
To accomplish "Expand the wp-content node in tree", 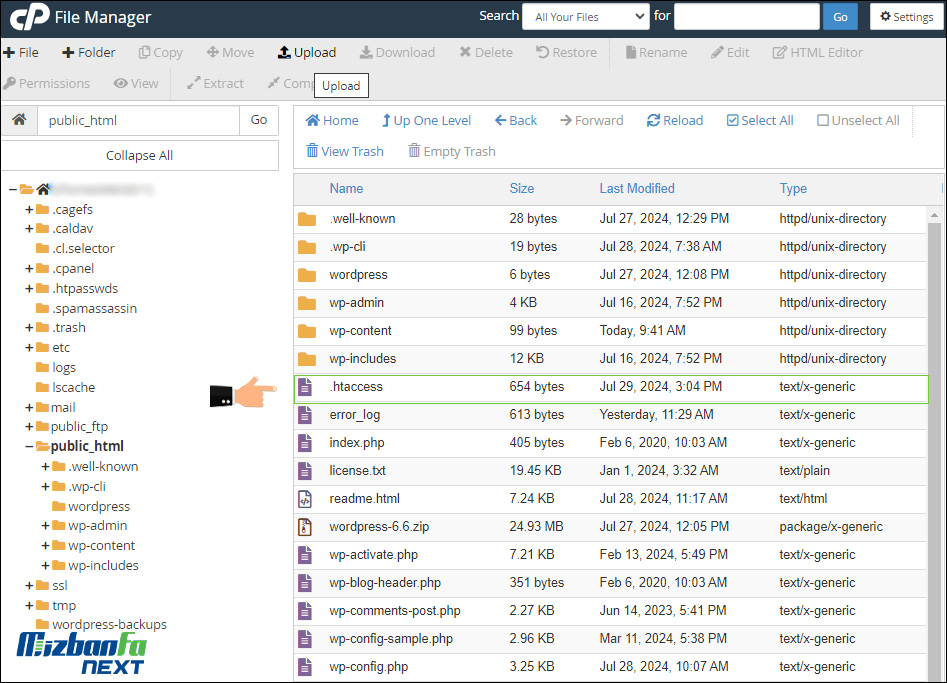I will pyautogui.click(x=46, y=545).
